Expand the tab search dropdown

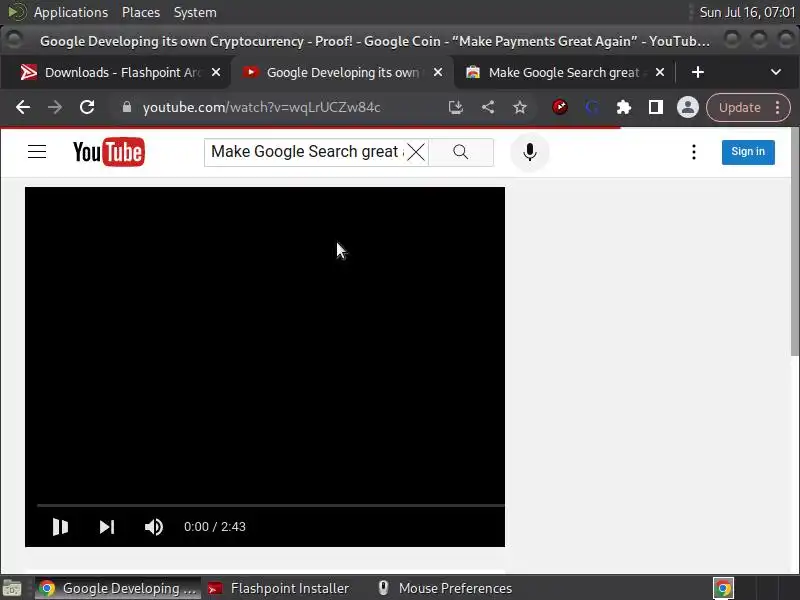point(776,72)
